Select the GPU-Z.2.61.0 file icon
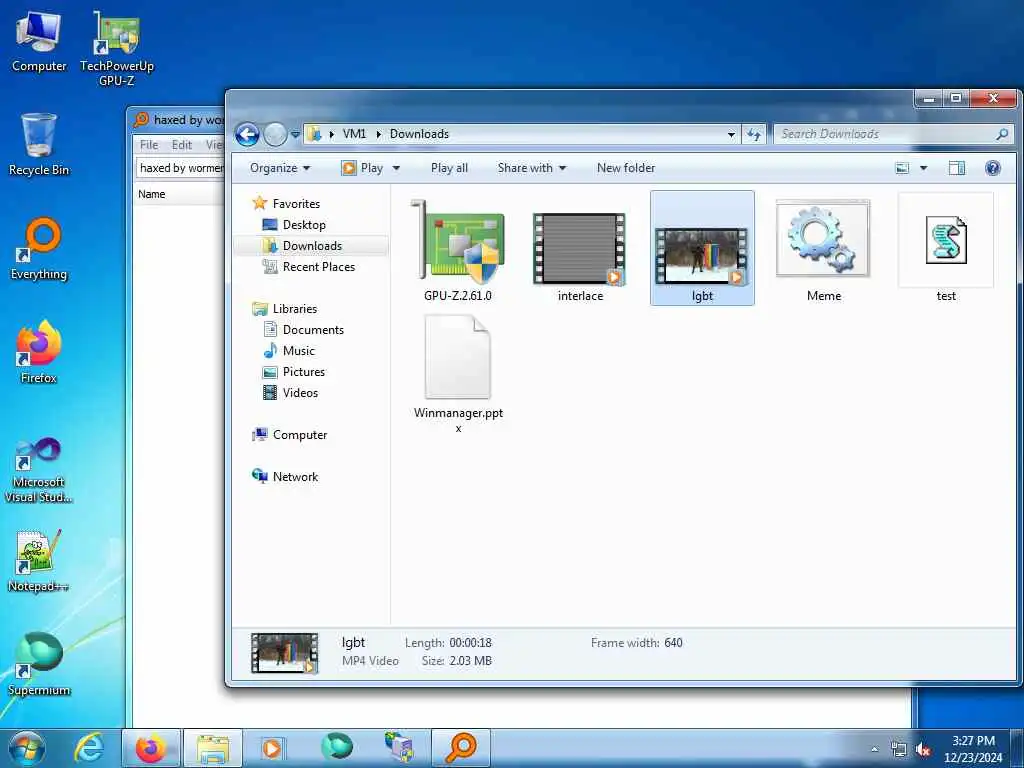This screenshot has width=1024, height=768. coord(458,249)
